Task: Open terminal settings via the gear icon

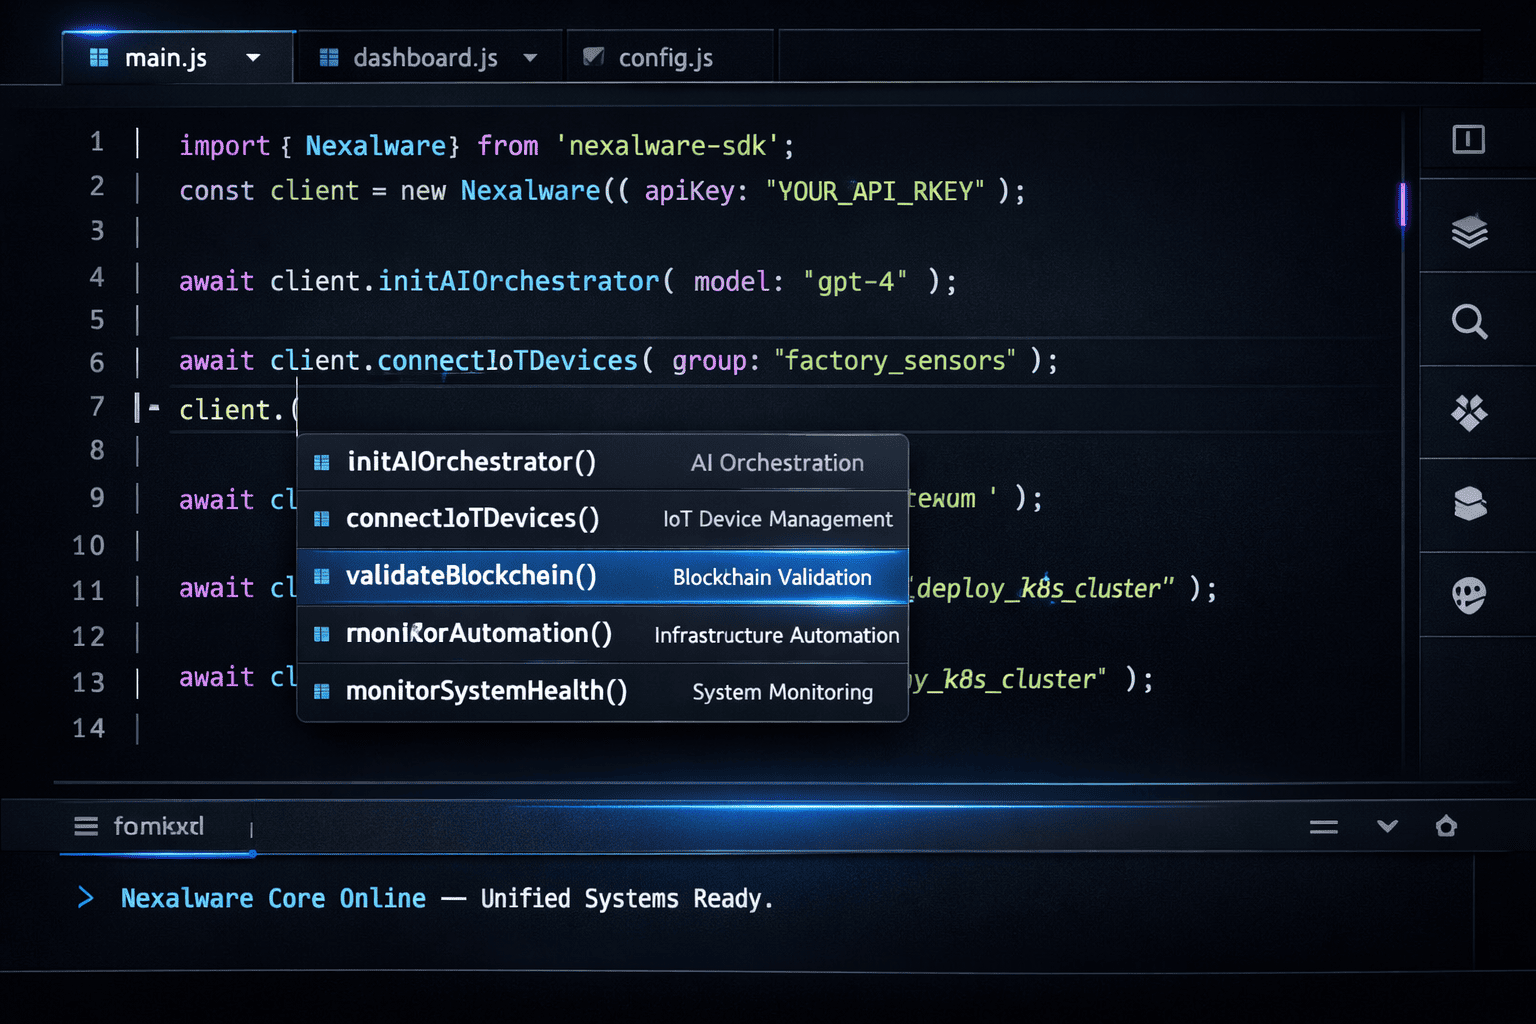Action: [1447, 827]
